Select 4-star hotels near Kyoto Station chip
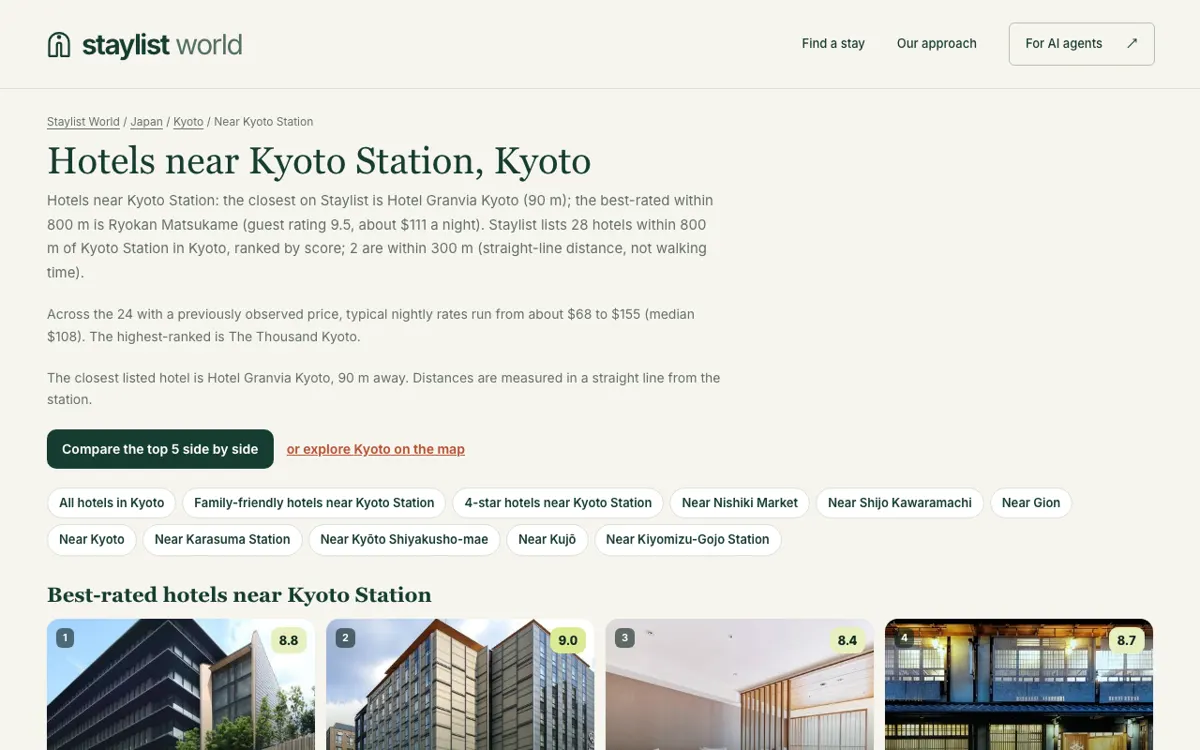 pyautogui.click(x=558, y=503)
